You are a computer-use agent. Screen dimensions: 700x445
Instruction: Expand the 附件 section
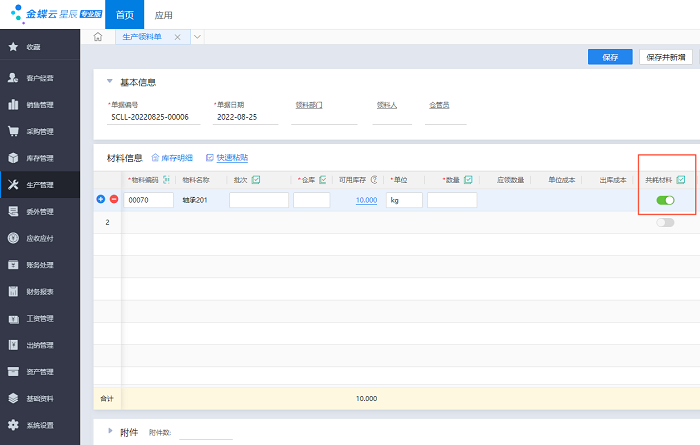[109, 431]
